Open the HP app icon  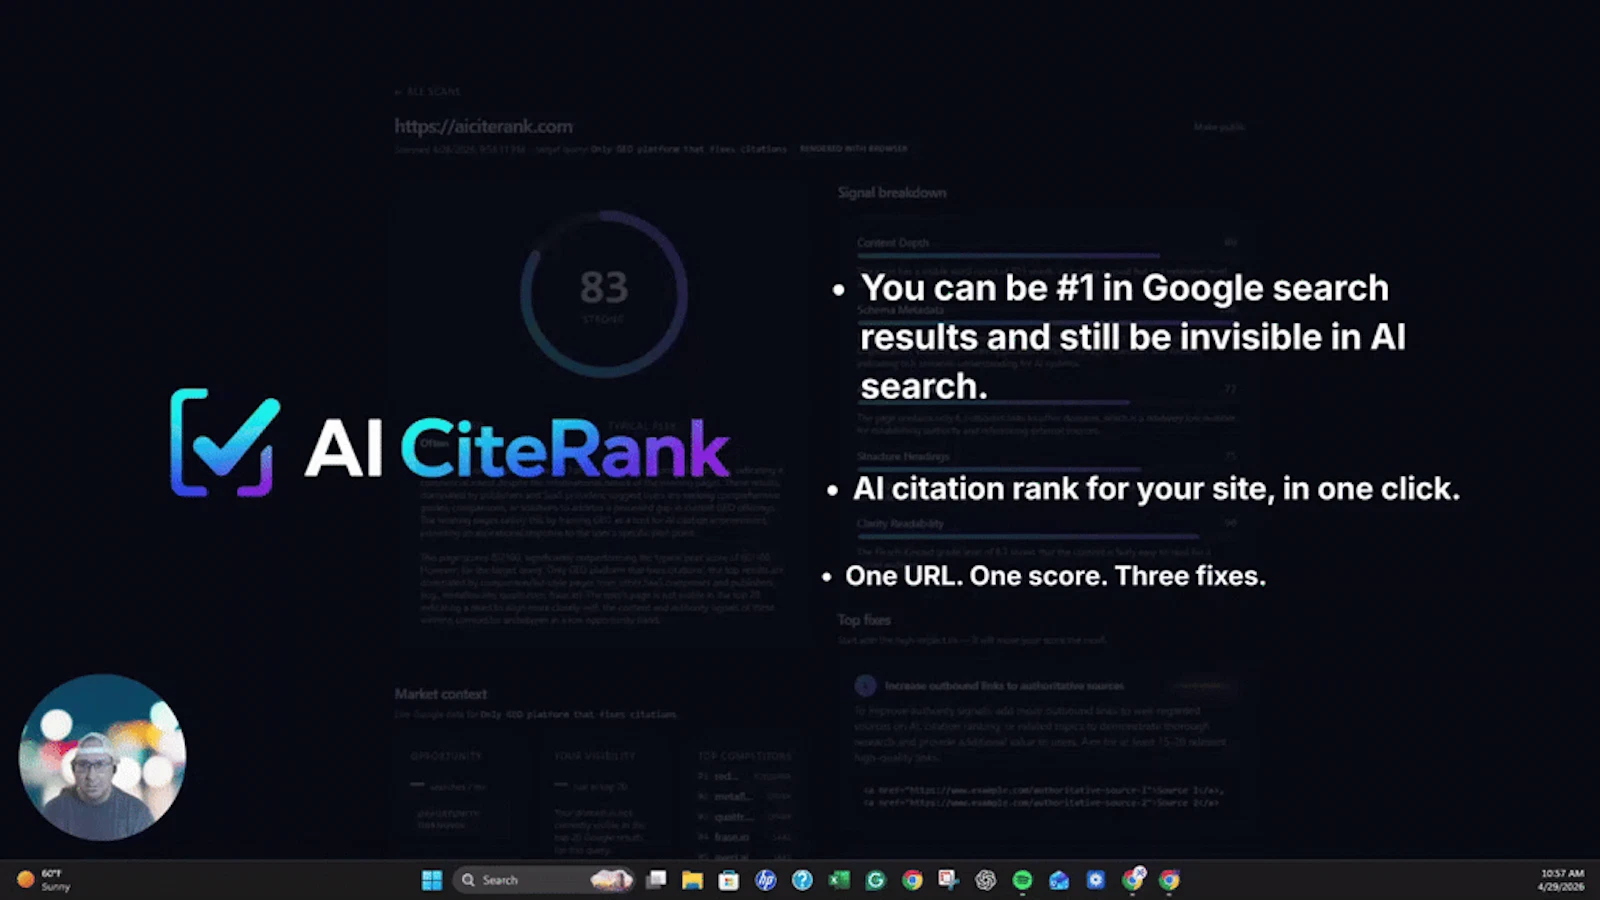coord(766,880)
